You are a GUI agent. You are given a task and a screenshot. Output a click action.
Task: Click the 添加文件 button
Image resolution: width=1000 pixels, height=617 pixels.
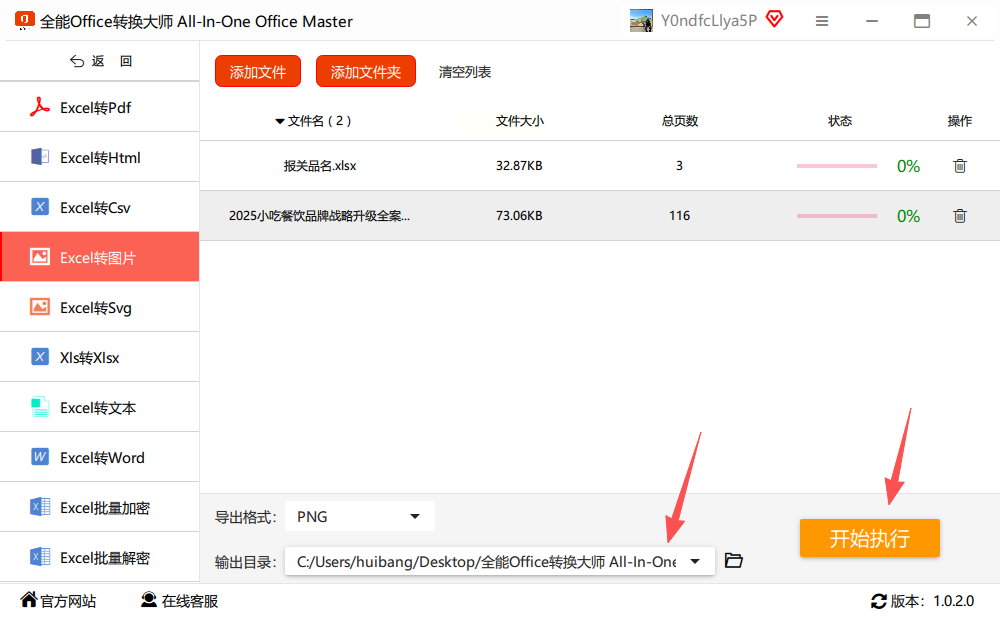click(258, 71)
